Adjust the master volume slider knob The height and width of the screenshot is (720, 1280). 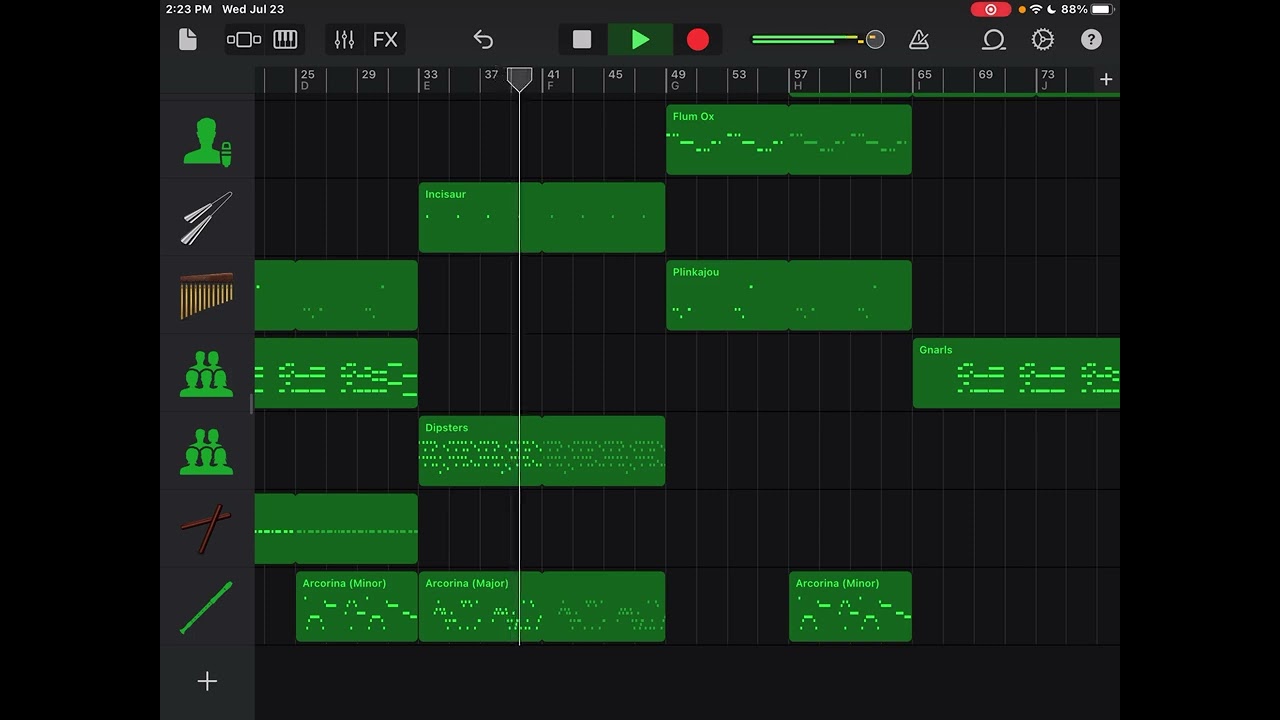point(875,39)
